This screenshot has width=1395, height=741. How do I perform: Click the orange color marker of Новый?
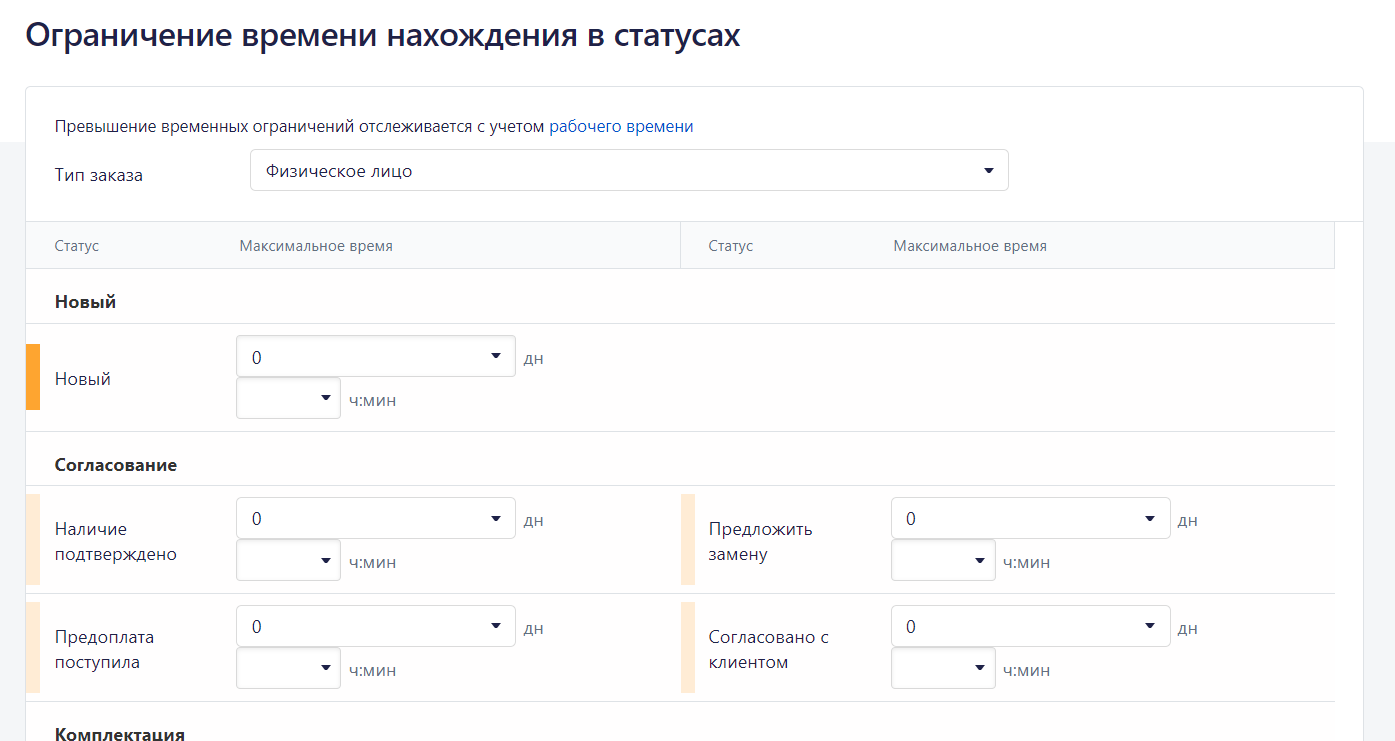[x=33, y=377]
